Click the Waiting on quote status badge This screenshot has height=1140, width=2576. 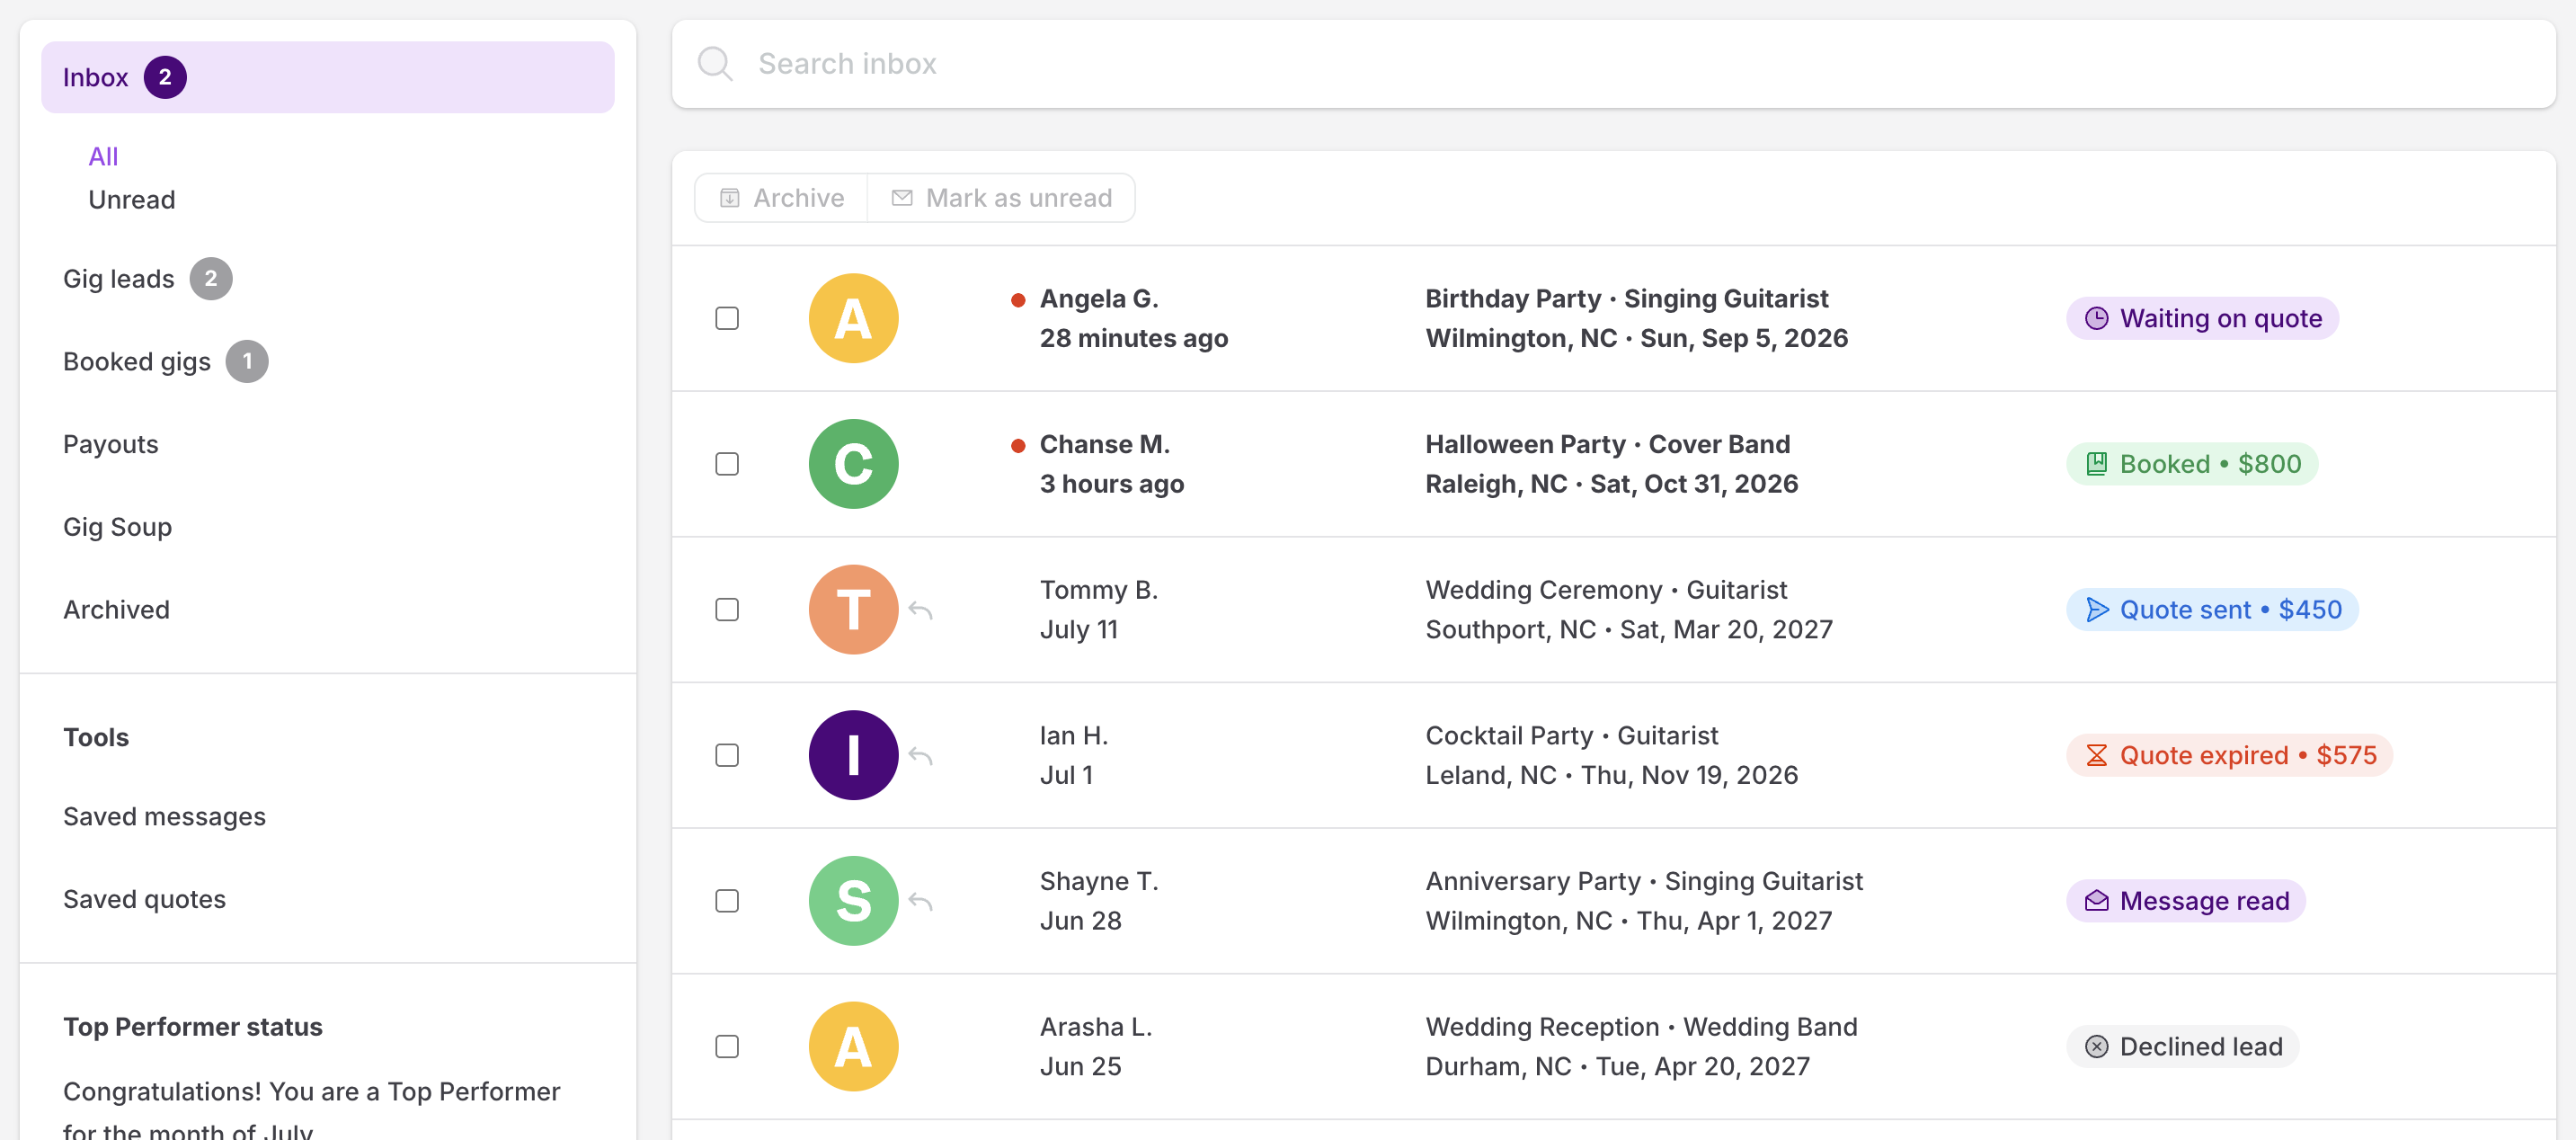pyautogui.click(x=2202, y=318)
